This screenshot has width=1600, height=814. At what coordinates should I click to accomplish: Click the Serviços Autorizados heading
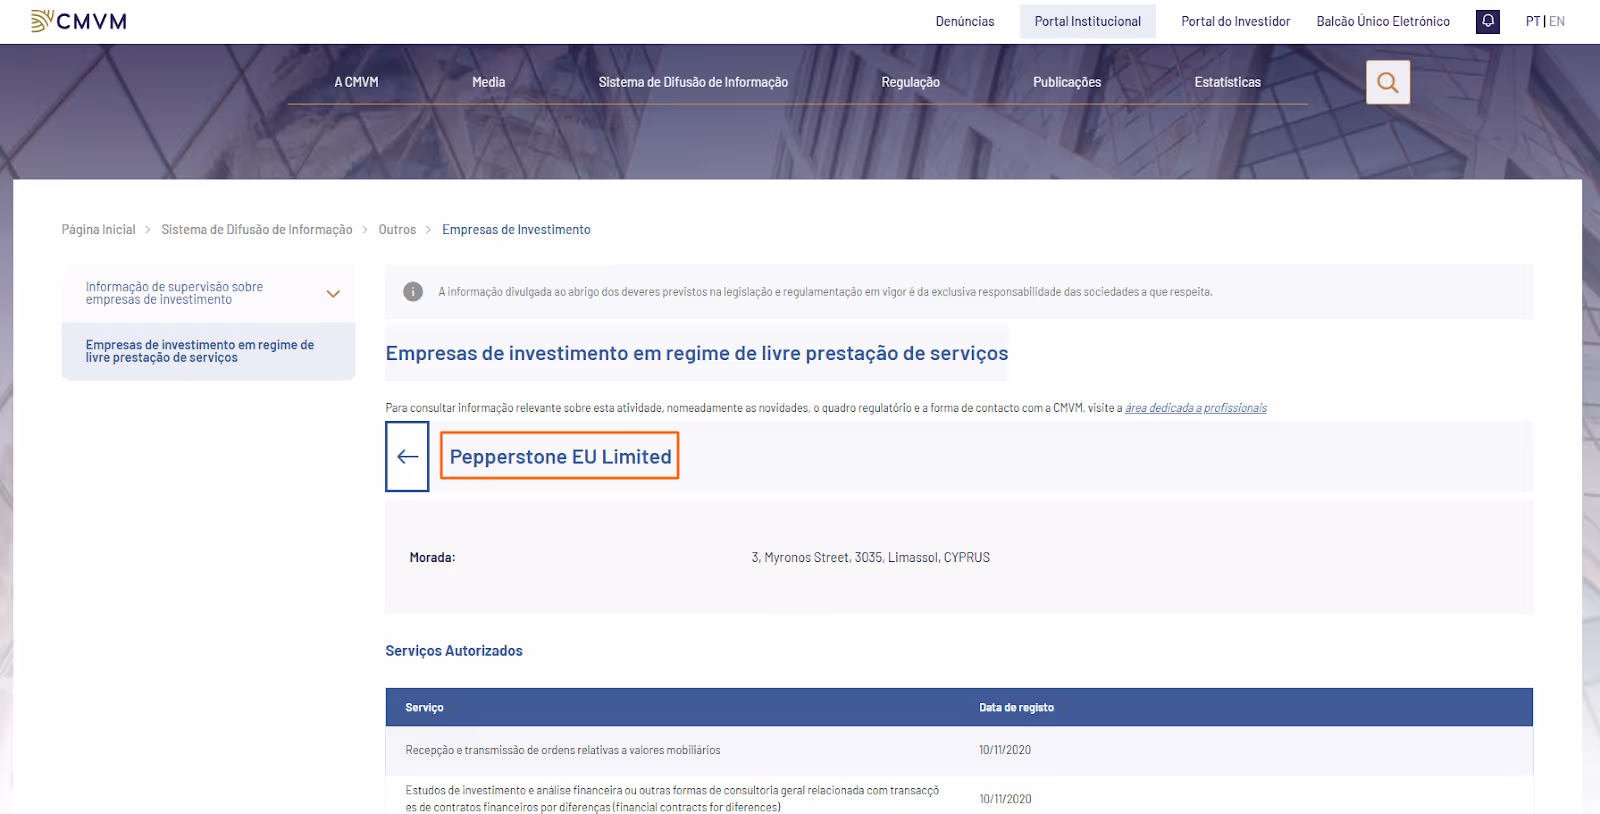454,651
